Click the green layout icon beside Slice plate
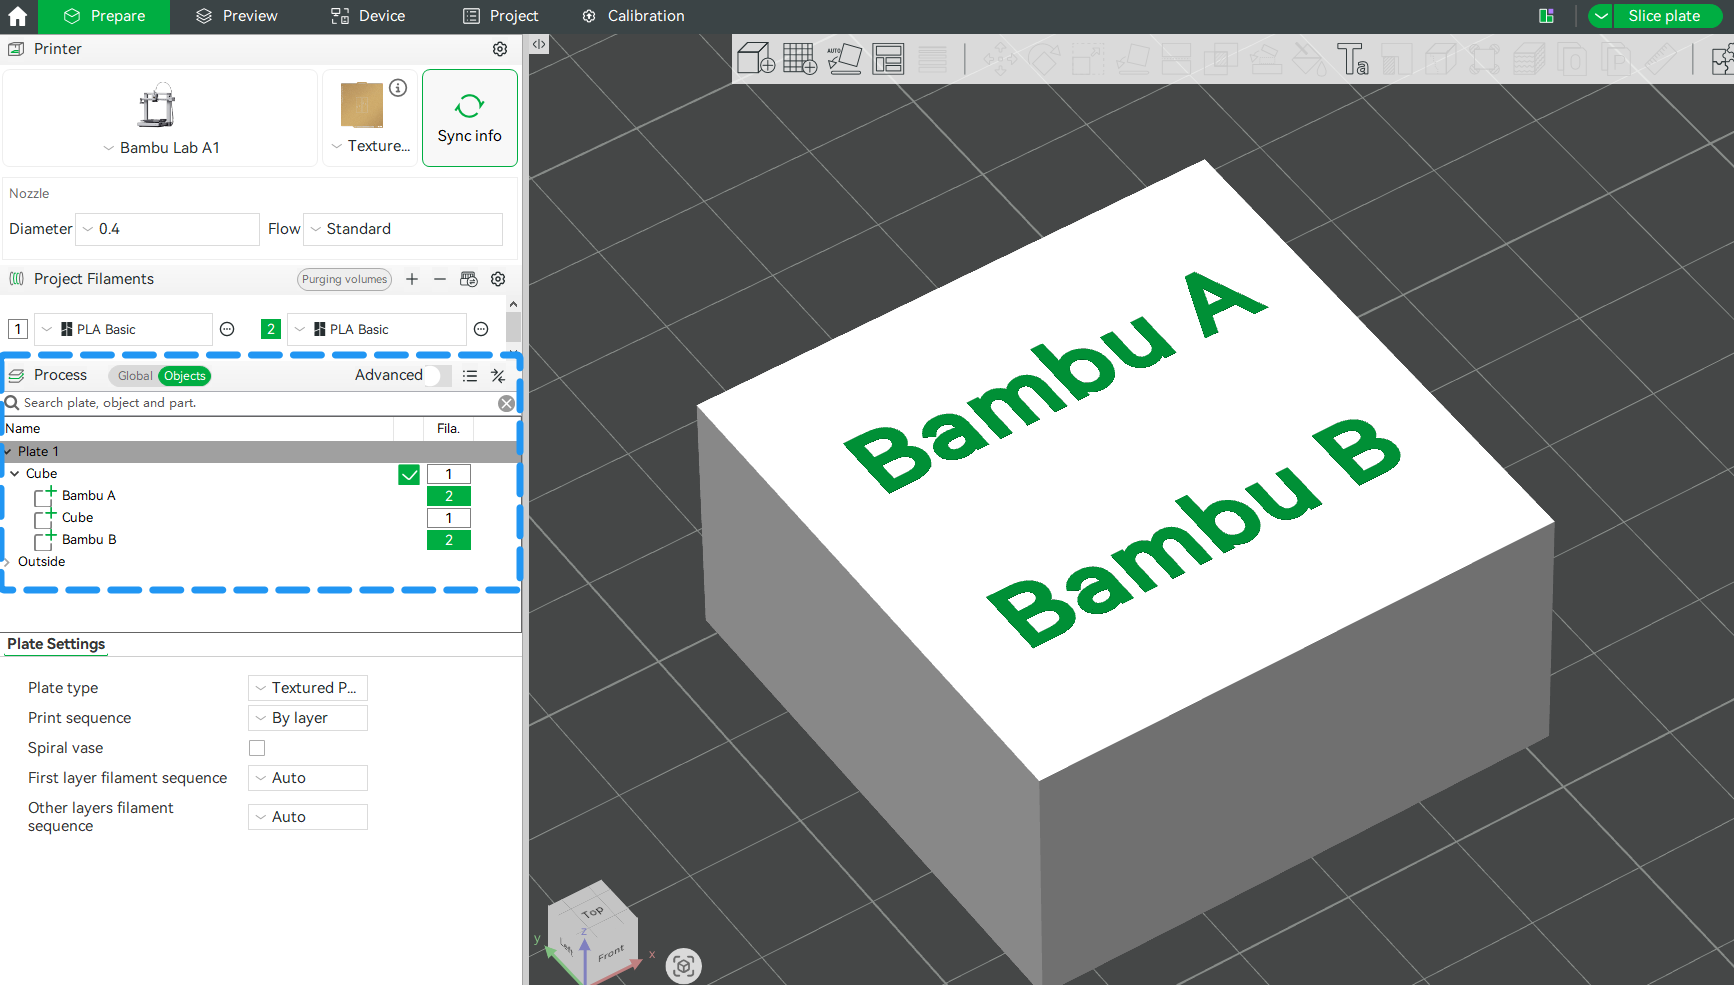 click(x=1546, y=16)
